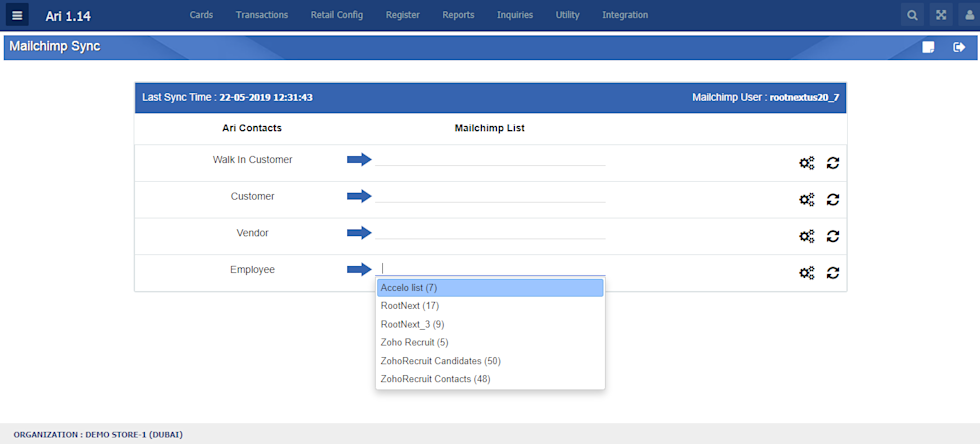Select ZohoRecruit Candidates (50) option
The height and width of the screenshot is (444, 980).
(x=490, y=360)
